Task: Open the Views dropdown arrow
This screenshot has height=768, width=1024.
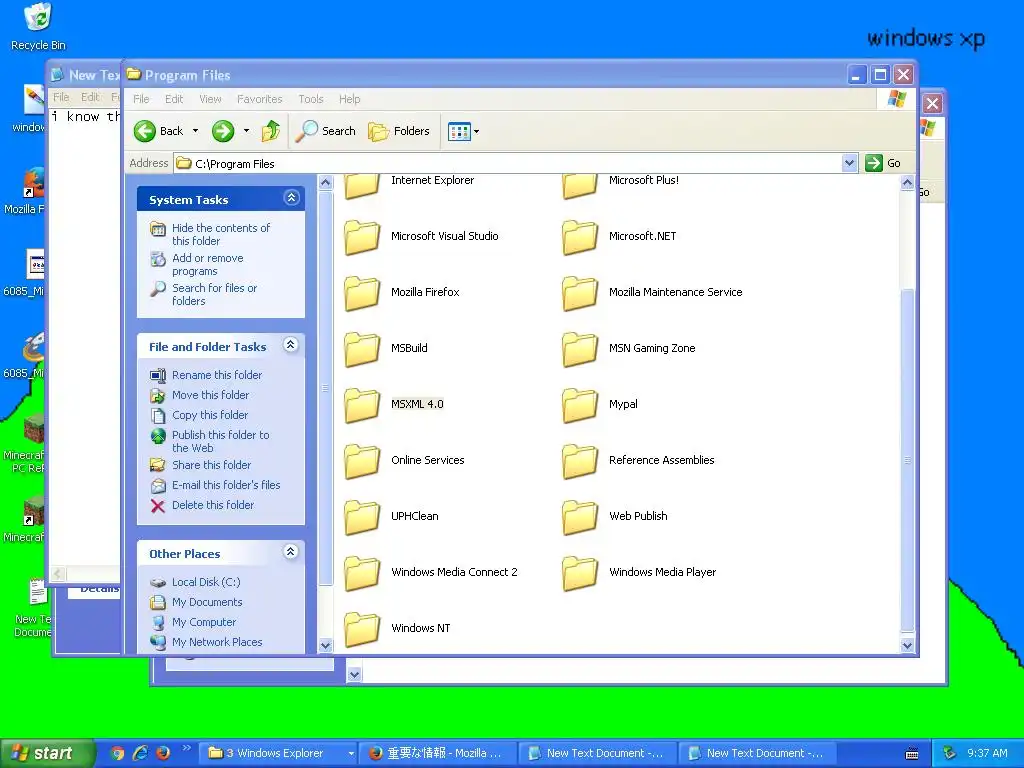Action: point(477,131)
